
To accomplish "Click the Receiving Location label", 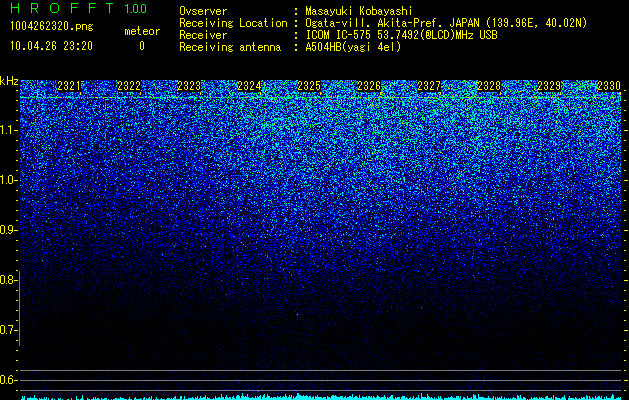I will 233,23.
